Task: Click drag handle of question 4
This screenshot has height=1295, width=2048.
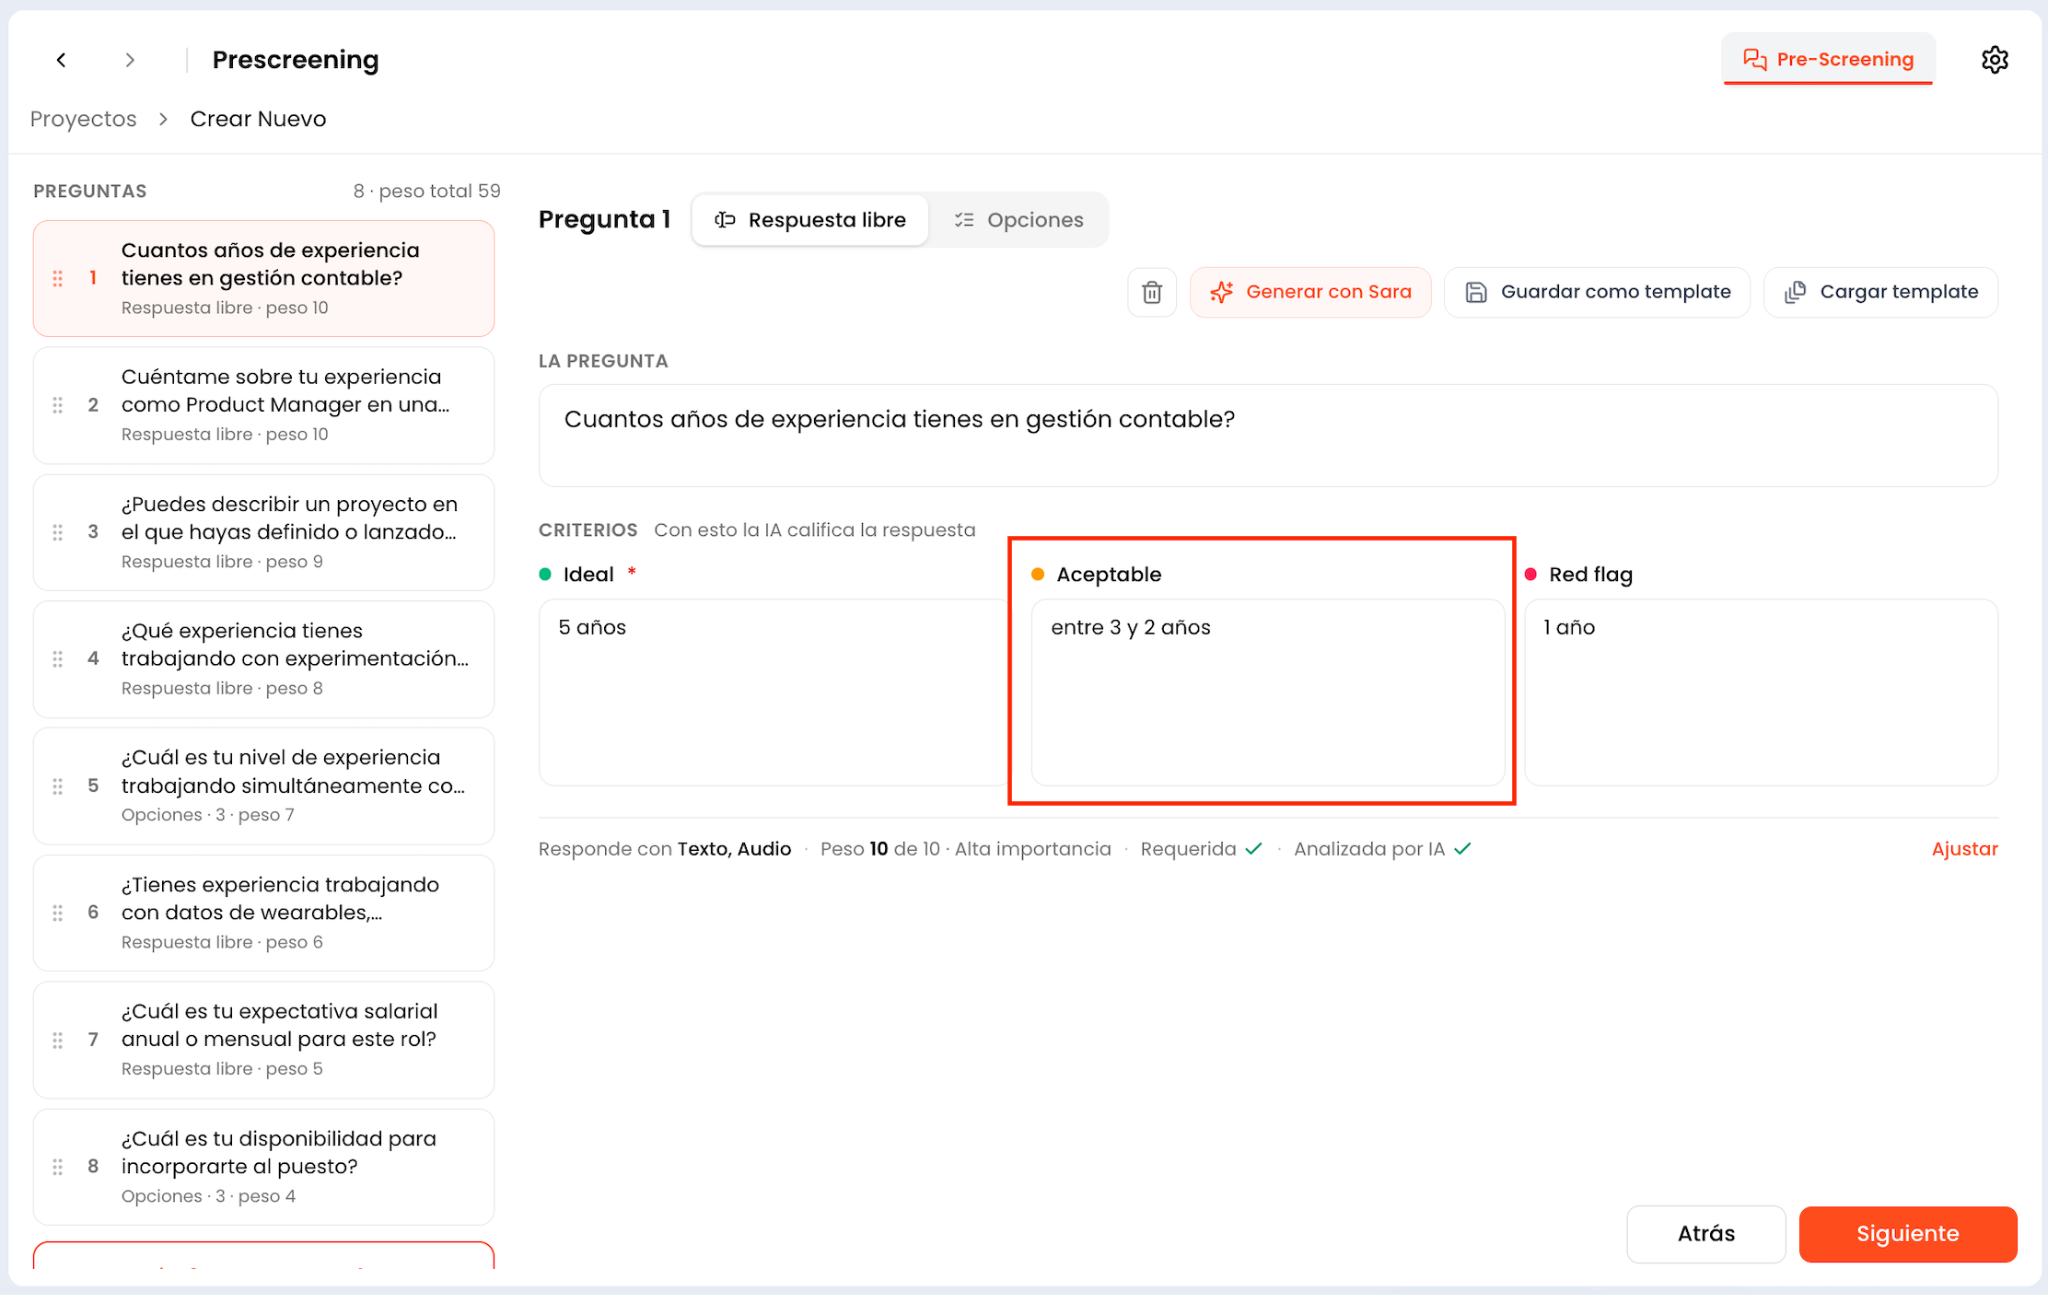Action: click(58, 659)
